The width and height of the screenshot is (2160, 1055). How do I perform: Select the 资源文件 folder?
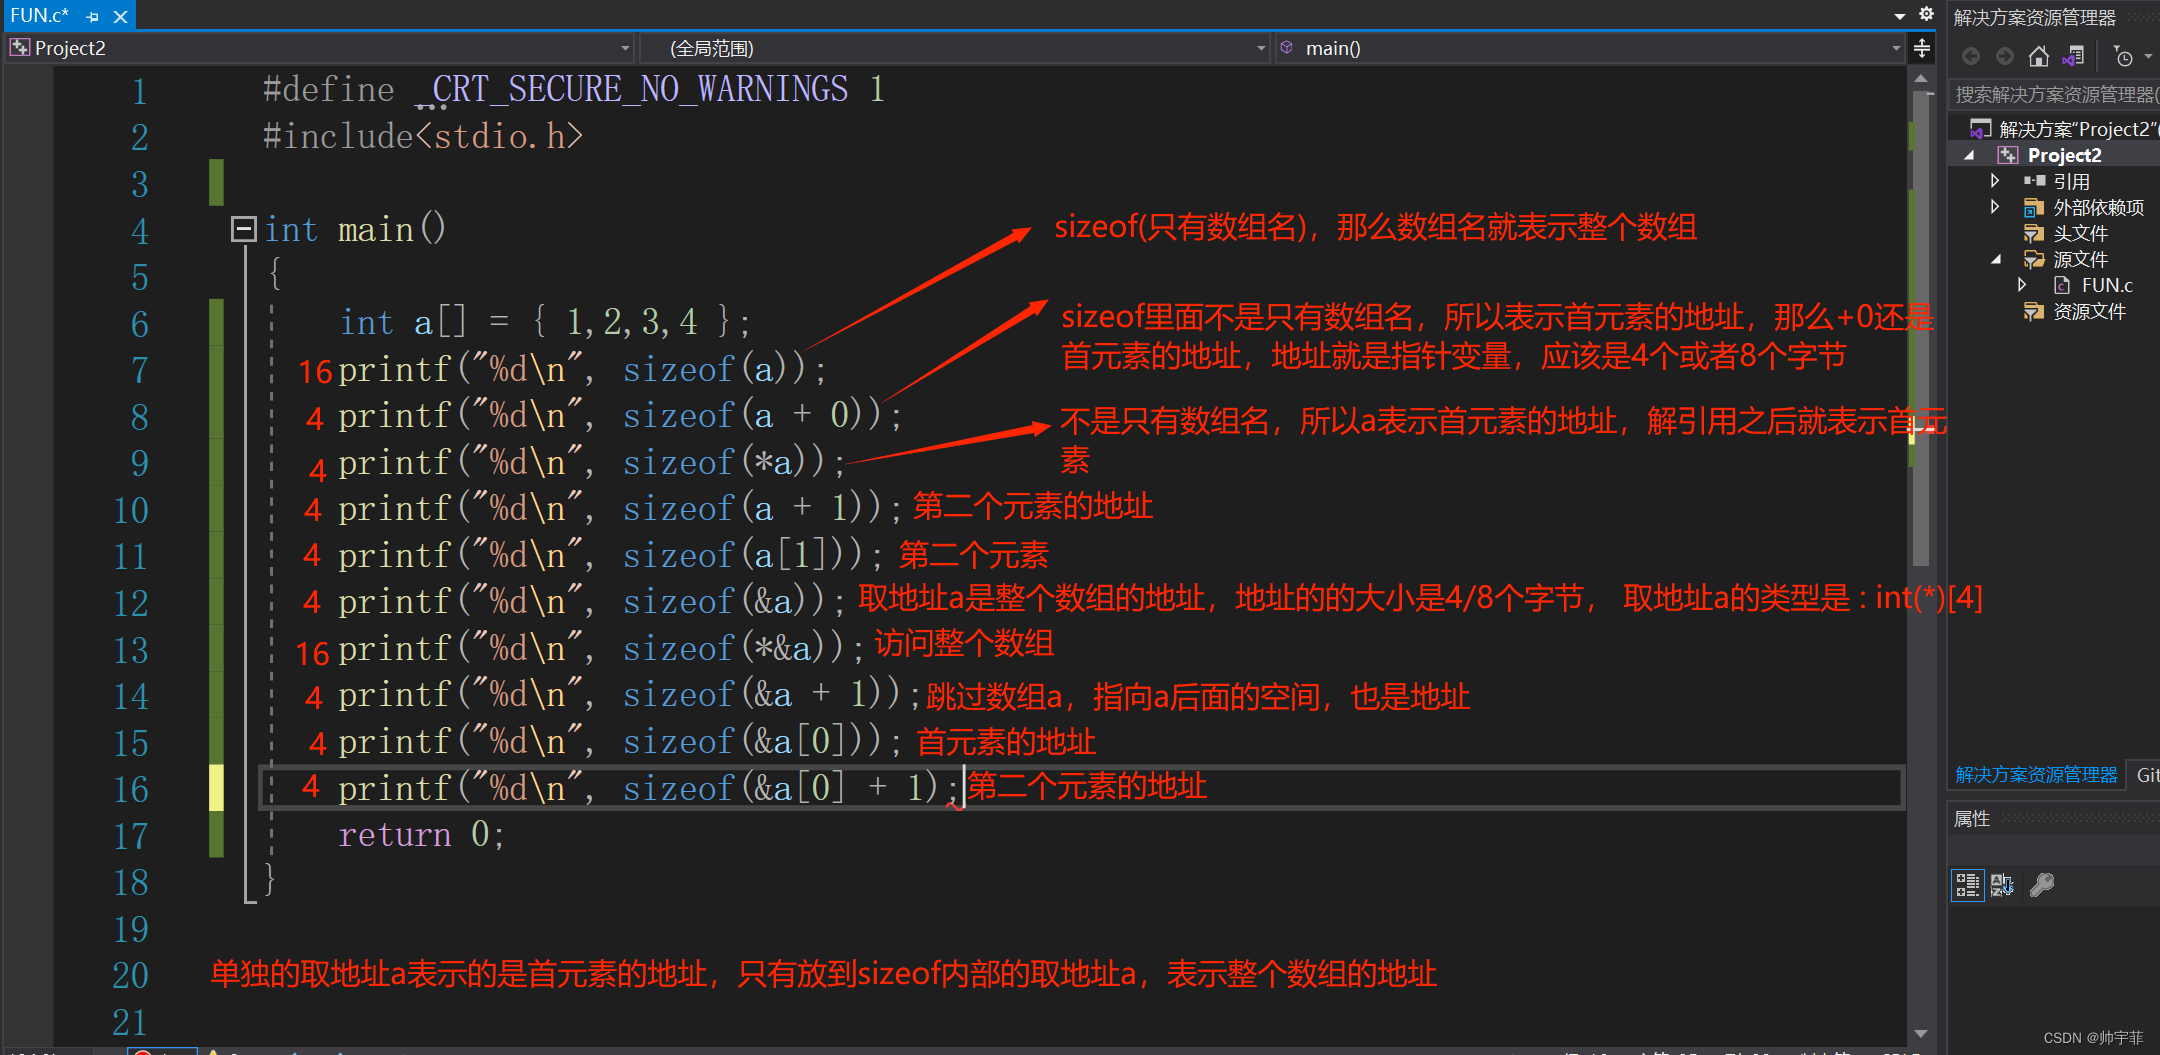[x=2089, y=311]
